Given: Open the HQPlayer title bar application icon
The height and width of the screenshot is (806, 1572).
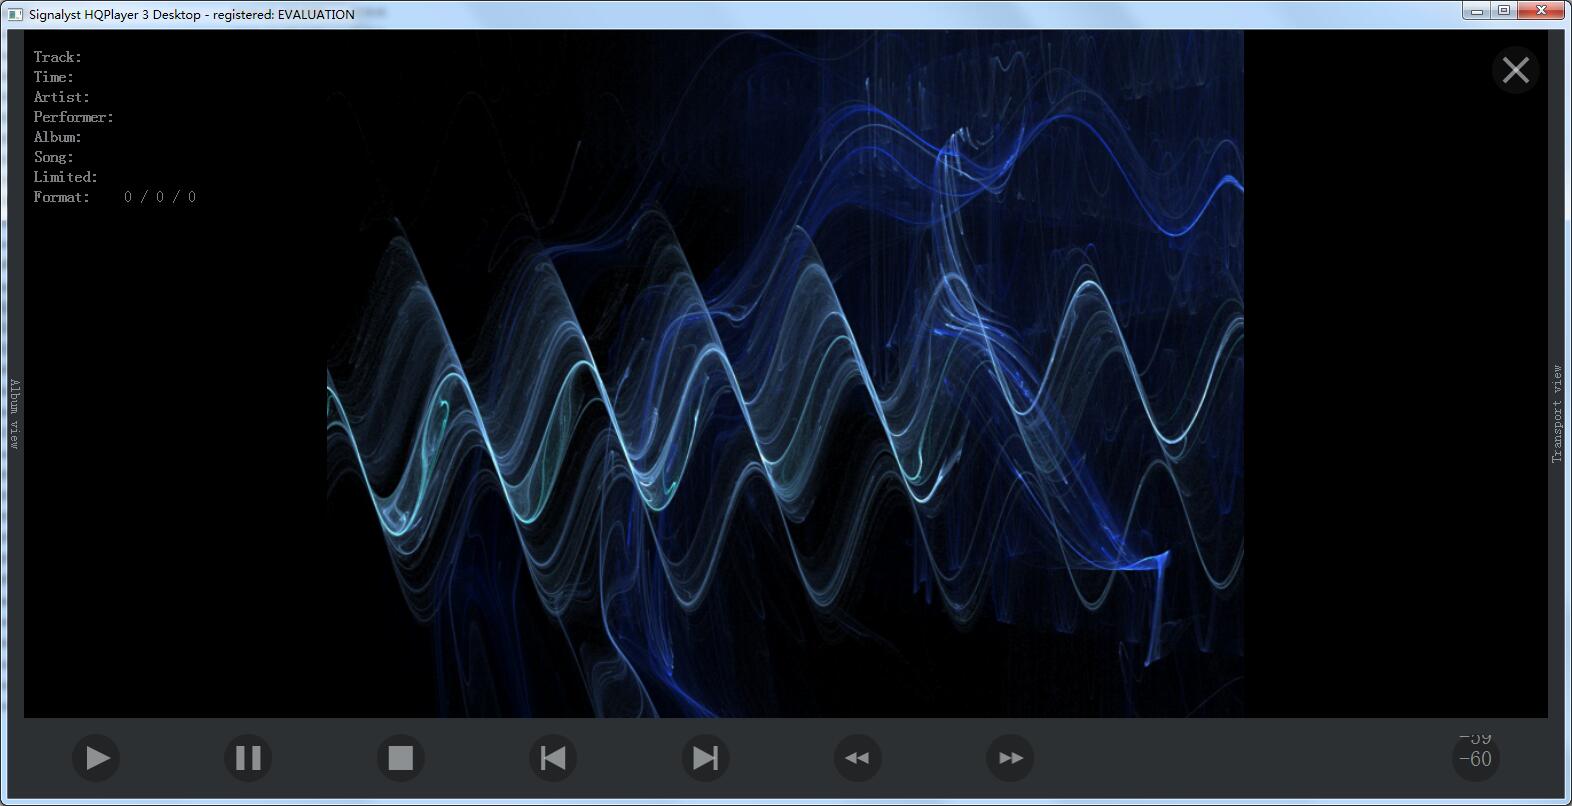Looking at the screenshot, I should (16, 14).
